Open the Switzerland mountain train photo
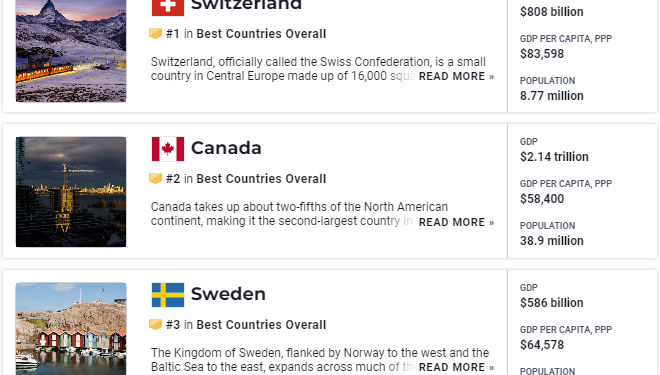 [71, 51]
